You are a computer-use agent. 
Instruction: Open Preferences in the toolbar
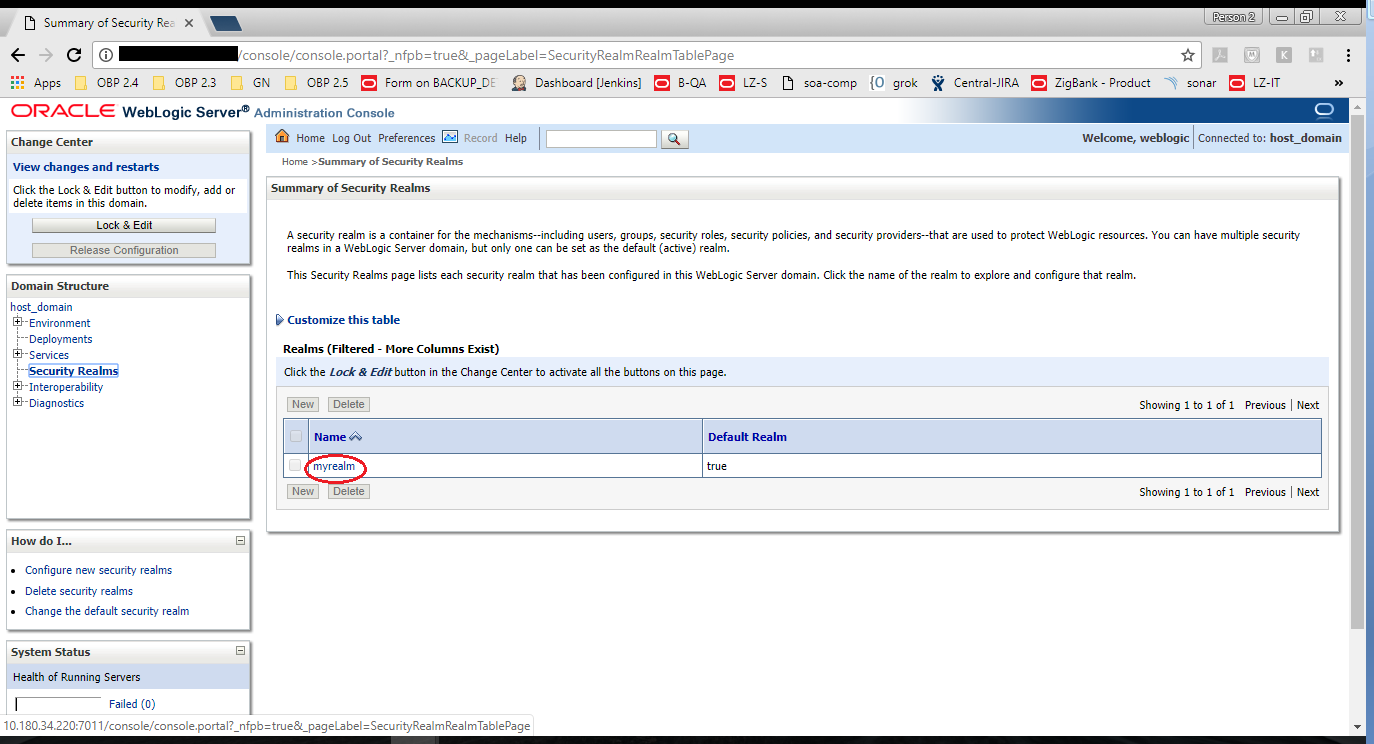tap(406, 138)
